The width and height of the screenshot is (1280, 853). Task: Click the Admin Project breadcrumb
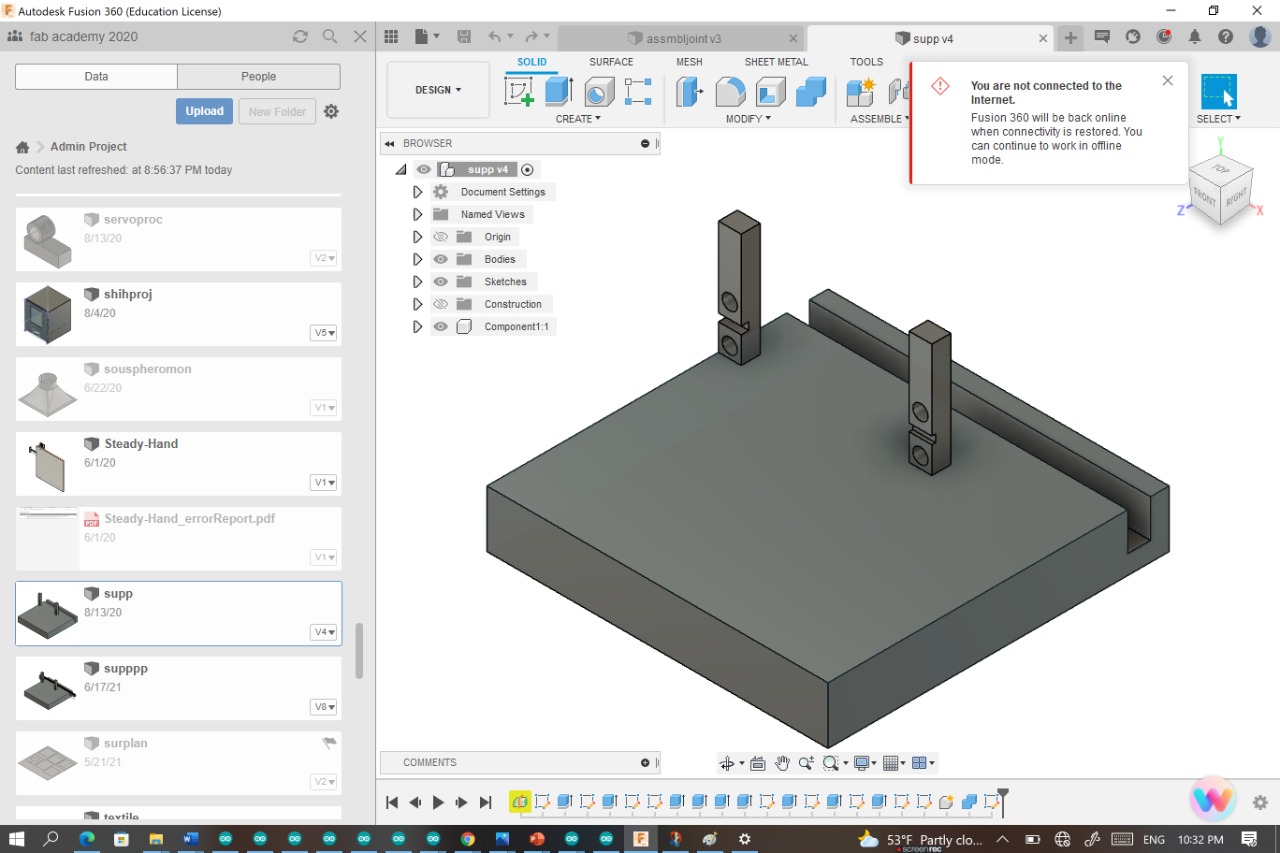coord(89,147)
